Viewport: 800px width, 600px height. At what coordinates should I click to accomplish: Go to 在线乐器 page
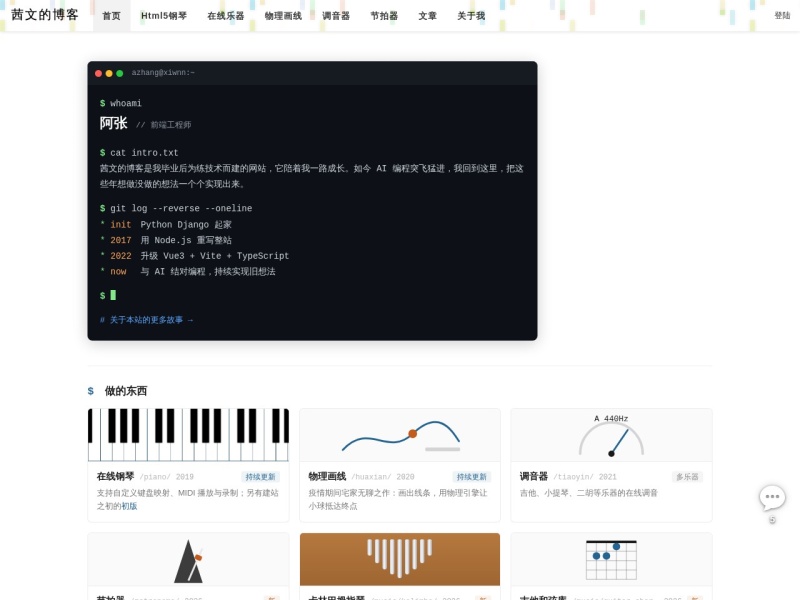[x=226, y=16]
